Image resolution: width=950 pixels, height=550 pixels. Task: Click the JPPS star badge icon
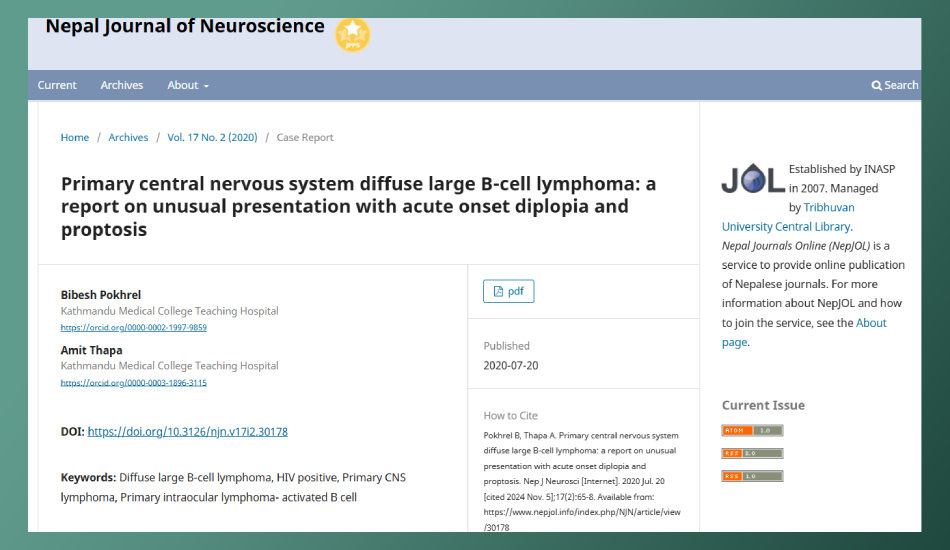click(353, 35)
